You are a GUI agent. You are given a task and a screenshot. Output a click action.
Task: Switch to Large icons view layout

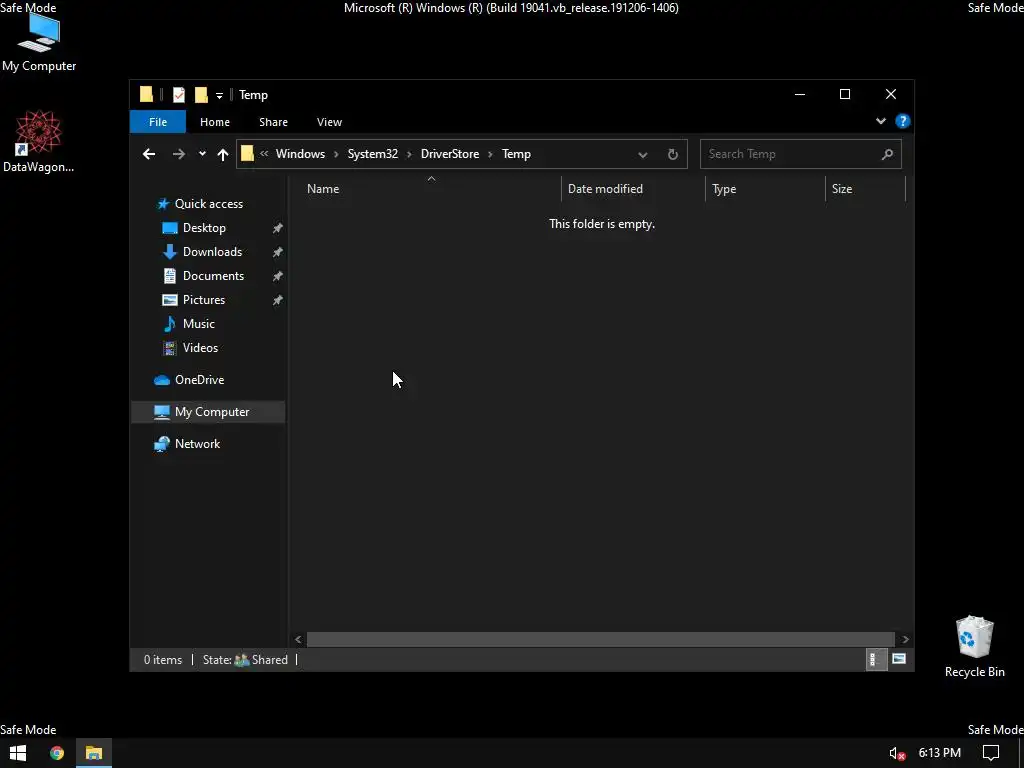pos(899,659)
